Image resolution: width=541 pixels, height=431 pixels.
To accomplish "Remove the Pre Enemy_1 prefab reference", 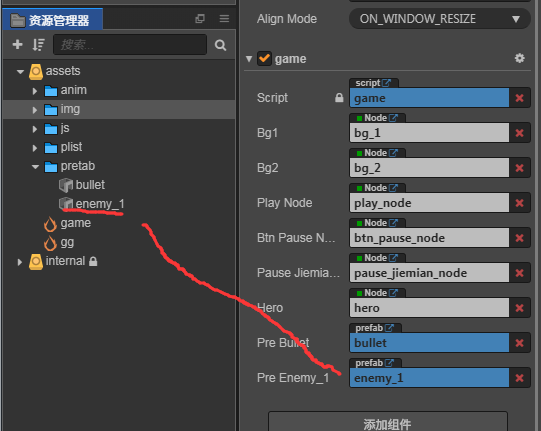I will [519, 378].
